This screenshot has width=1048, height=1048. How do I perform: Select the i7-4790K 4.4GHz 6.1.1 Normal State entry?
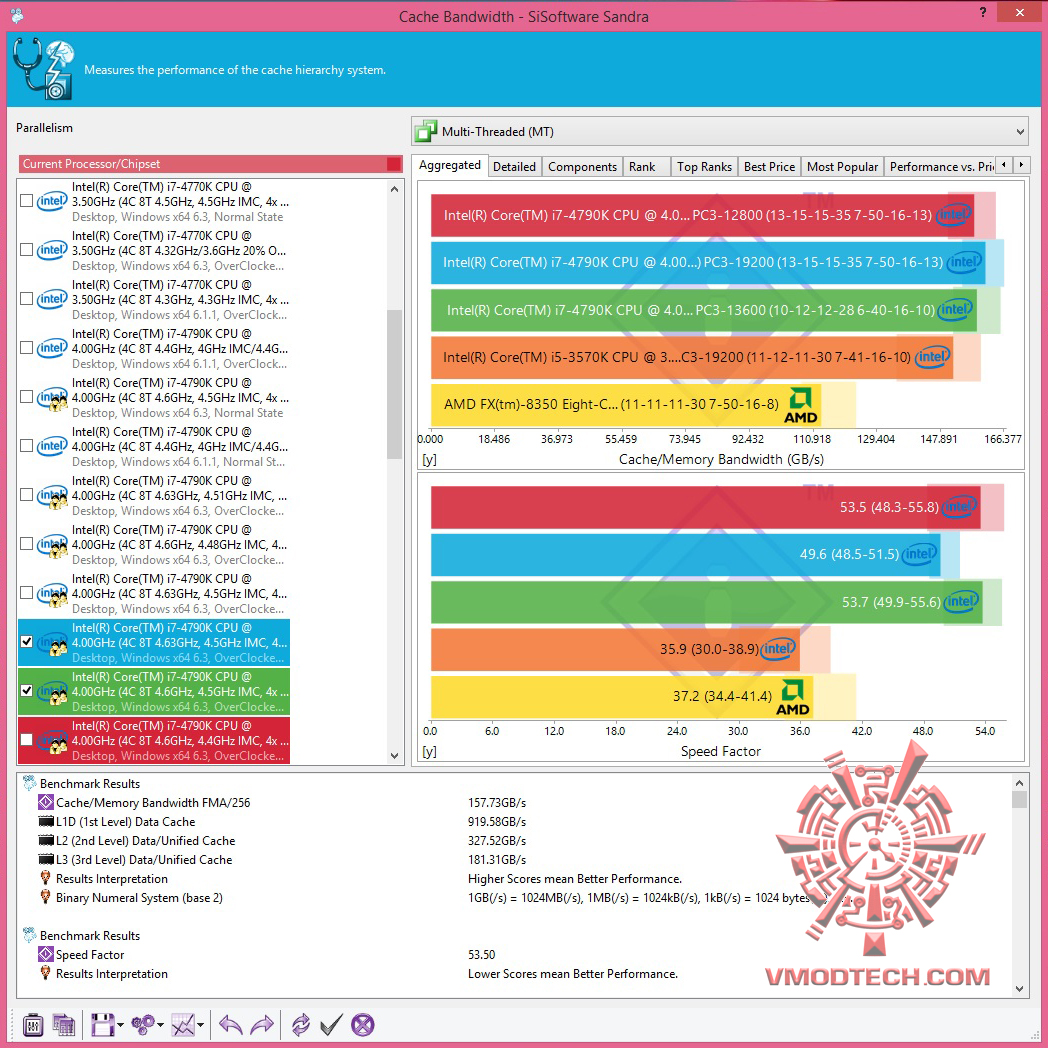(154, 446)
